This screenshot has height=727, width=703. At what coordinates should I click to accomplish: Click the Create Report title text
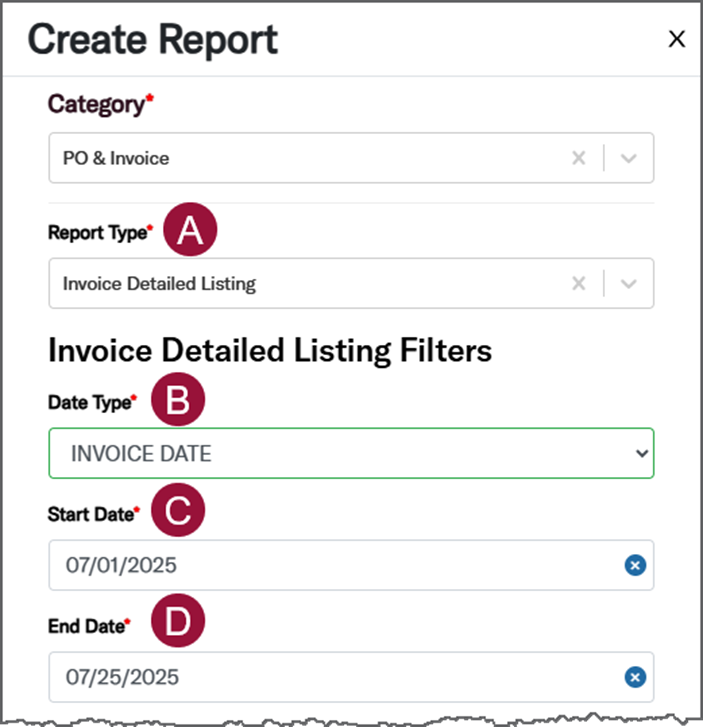[x=153, y=40]
